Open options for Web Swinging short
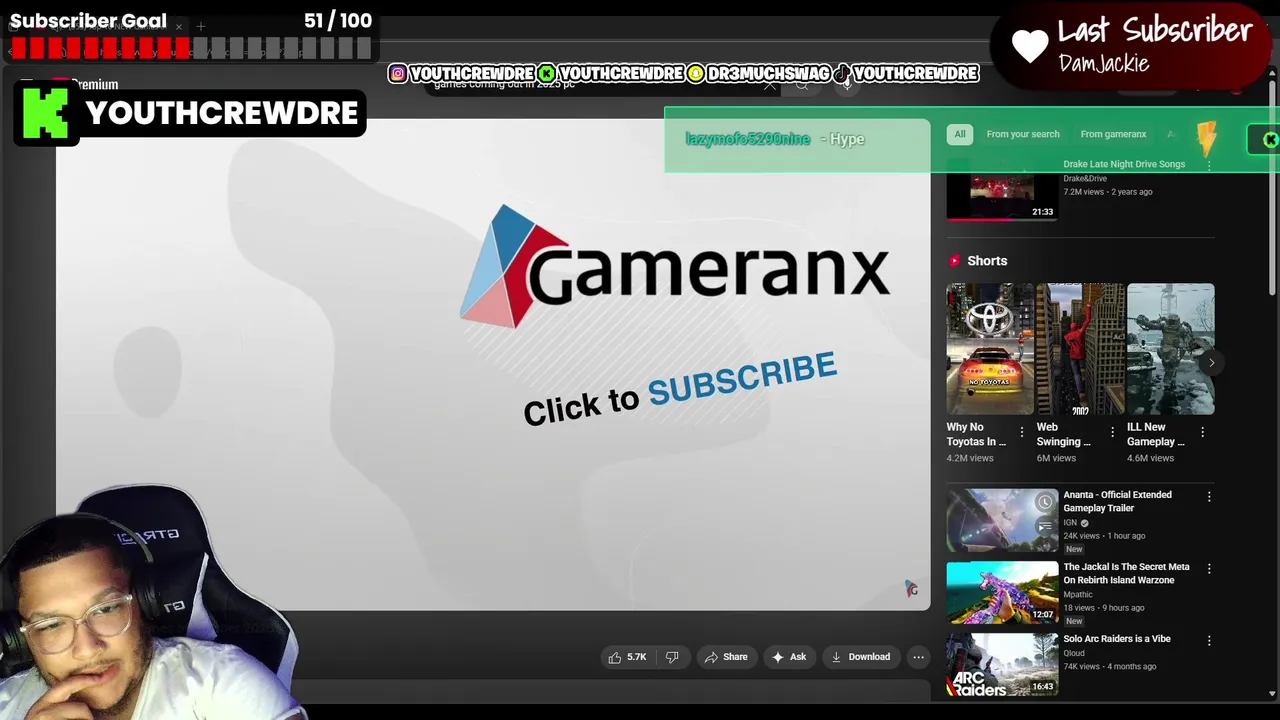The image size is (1280, 720). 1112,432
